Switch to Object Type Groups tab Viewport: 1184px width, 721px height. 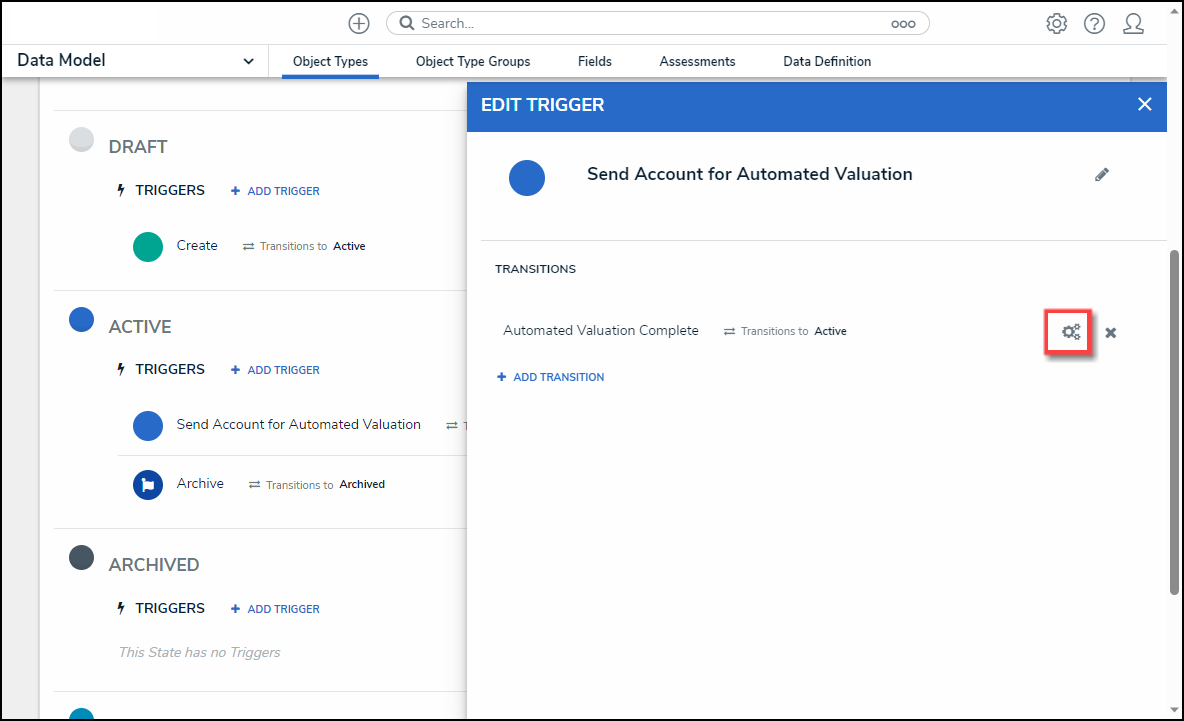(473, 61)
